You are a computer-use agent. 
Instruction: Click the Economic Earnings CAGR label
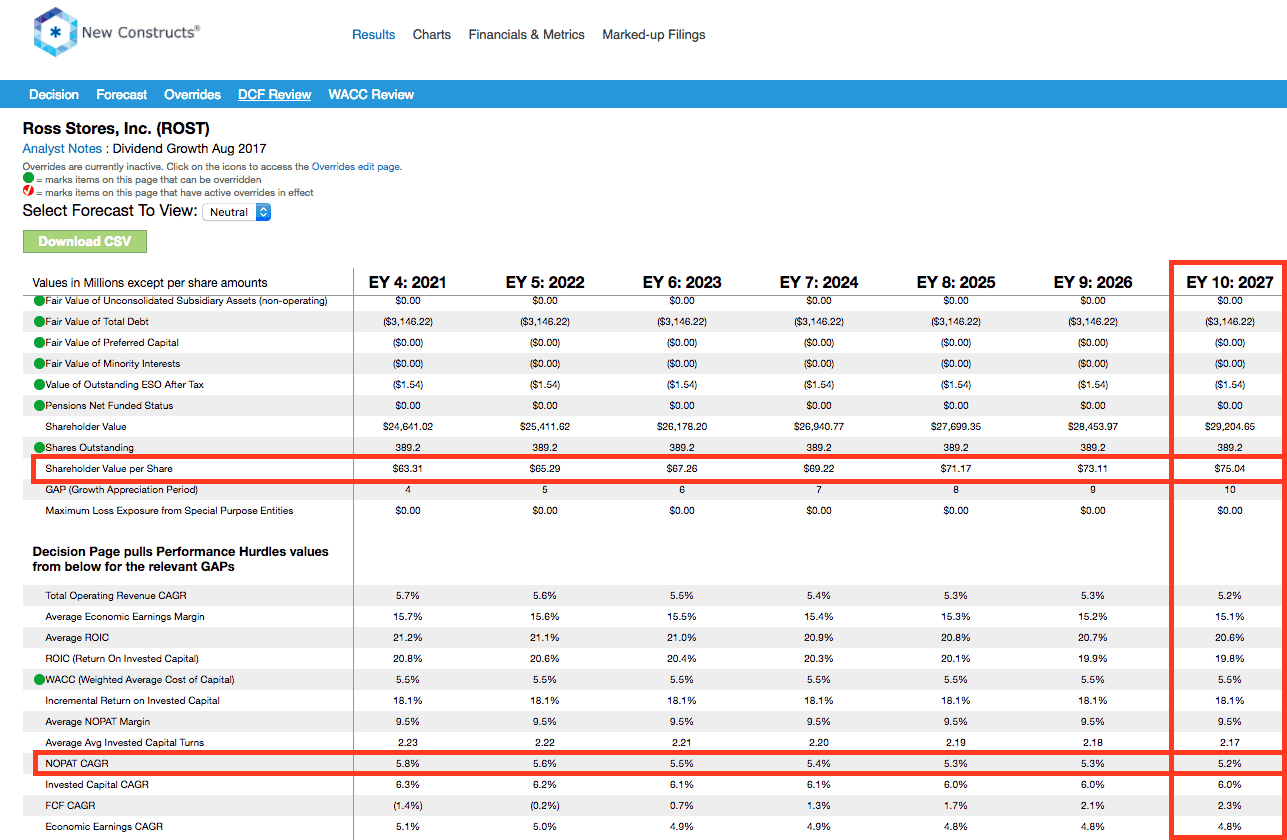pos(105,827)
